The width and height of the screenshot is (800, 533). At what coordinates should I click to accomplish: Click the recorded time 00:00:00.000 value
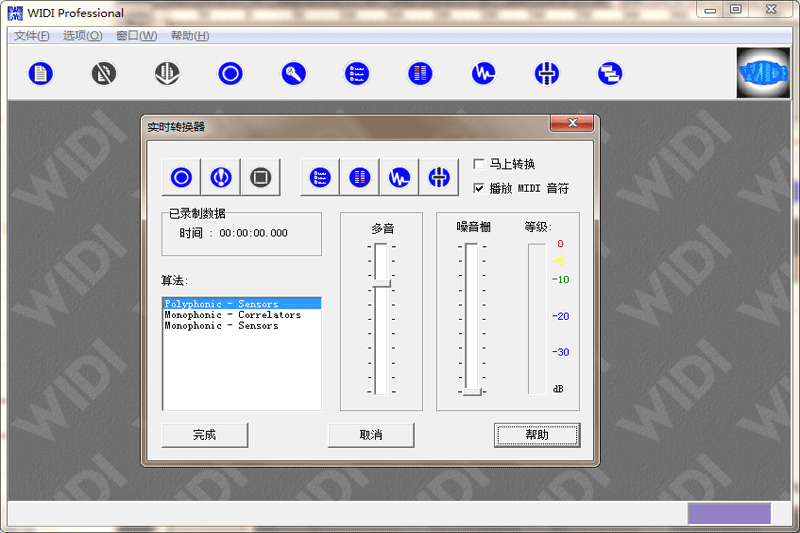coord(253,233)
